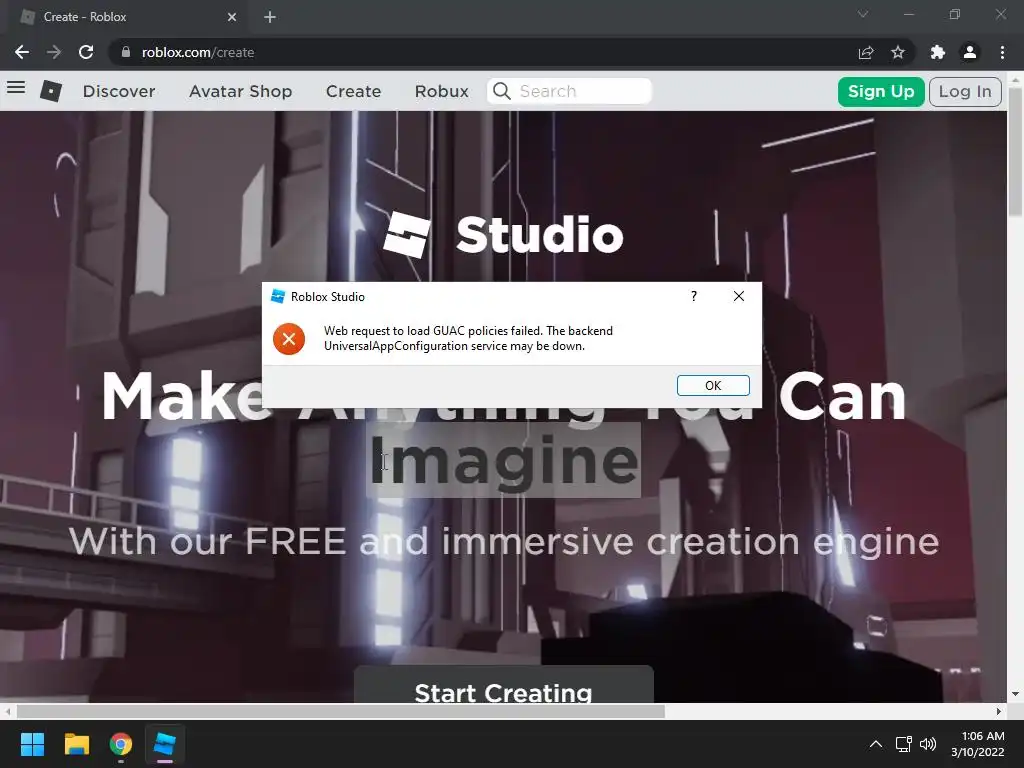Click the share page icon in address bar
The width and height of the screenshot is (1024, 768).
point(866,52)
